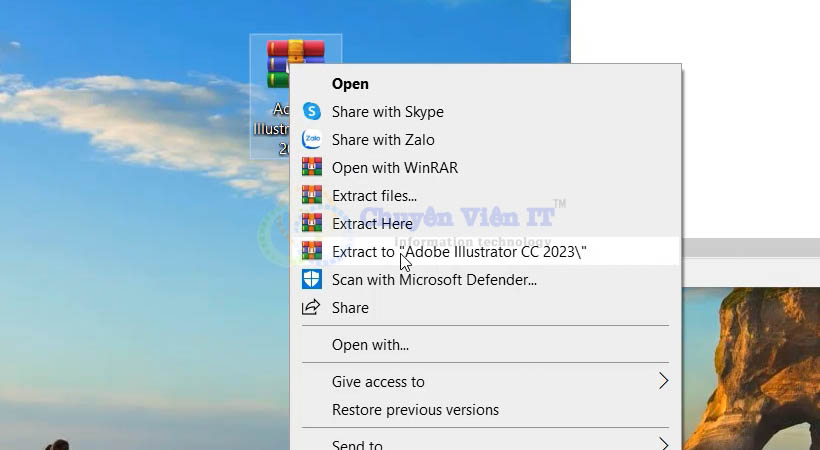Choose the Share with Skype text
Image resolution: width=820 pixels, height=450 pixels.
388,112
